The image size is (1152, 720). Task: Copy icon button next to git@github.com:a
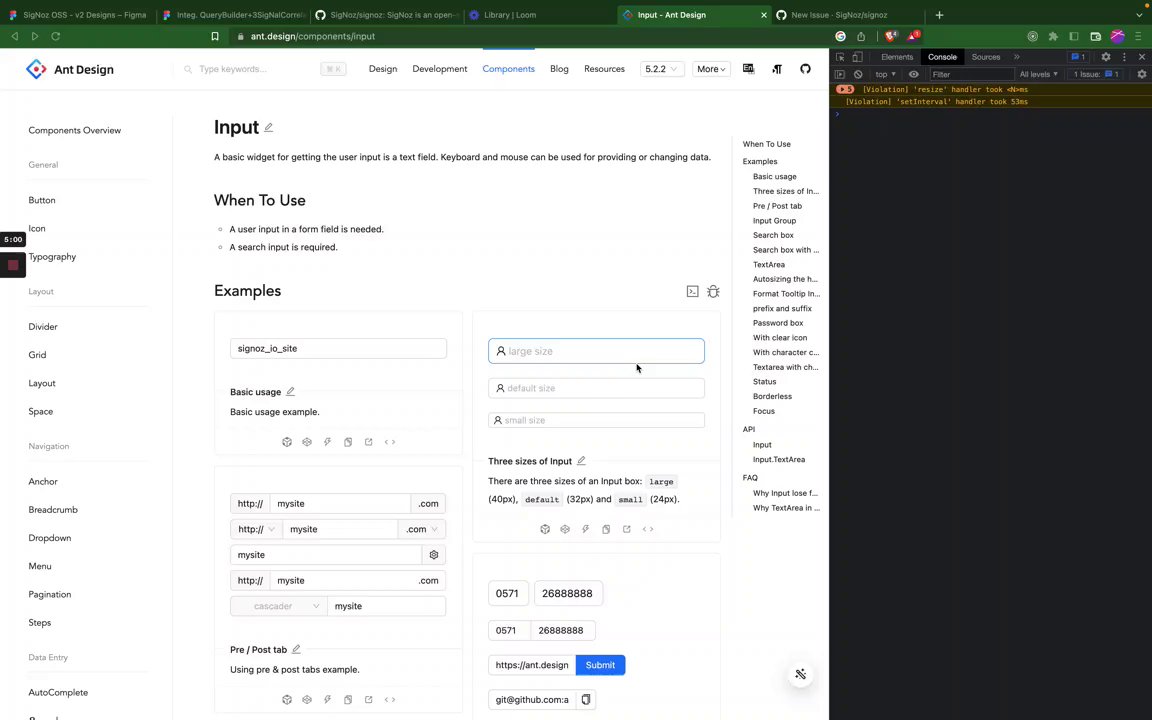point(586,699)
